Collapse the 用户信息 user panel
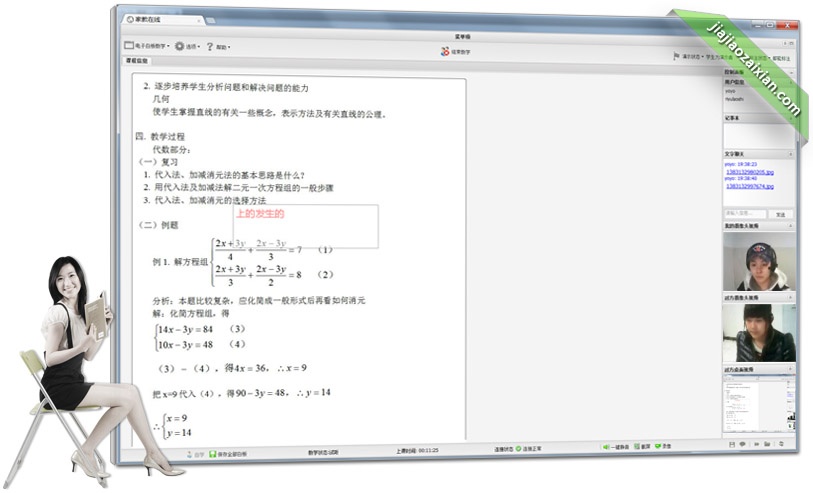The image size is (813, 493). click(x=790, y=82)
